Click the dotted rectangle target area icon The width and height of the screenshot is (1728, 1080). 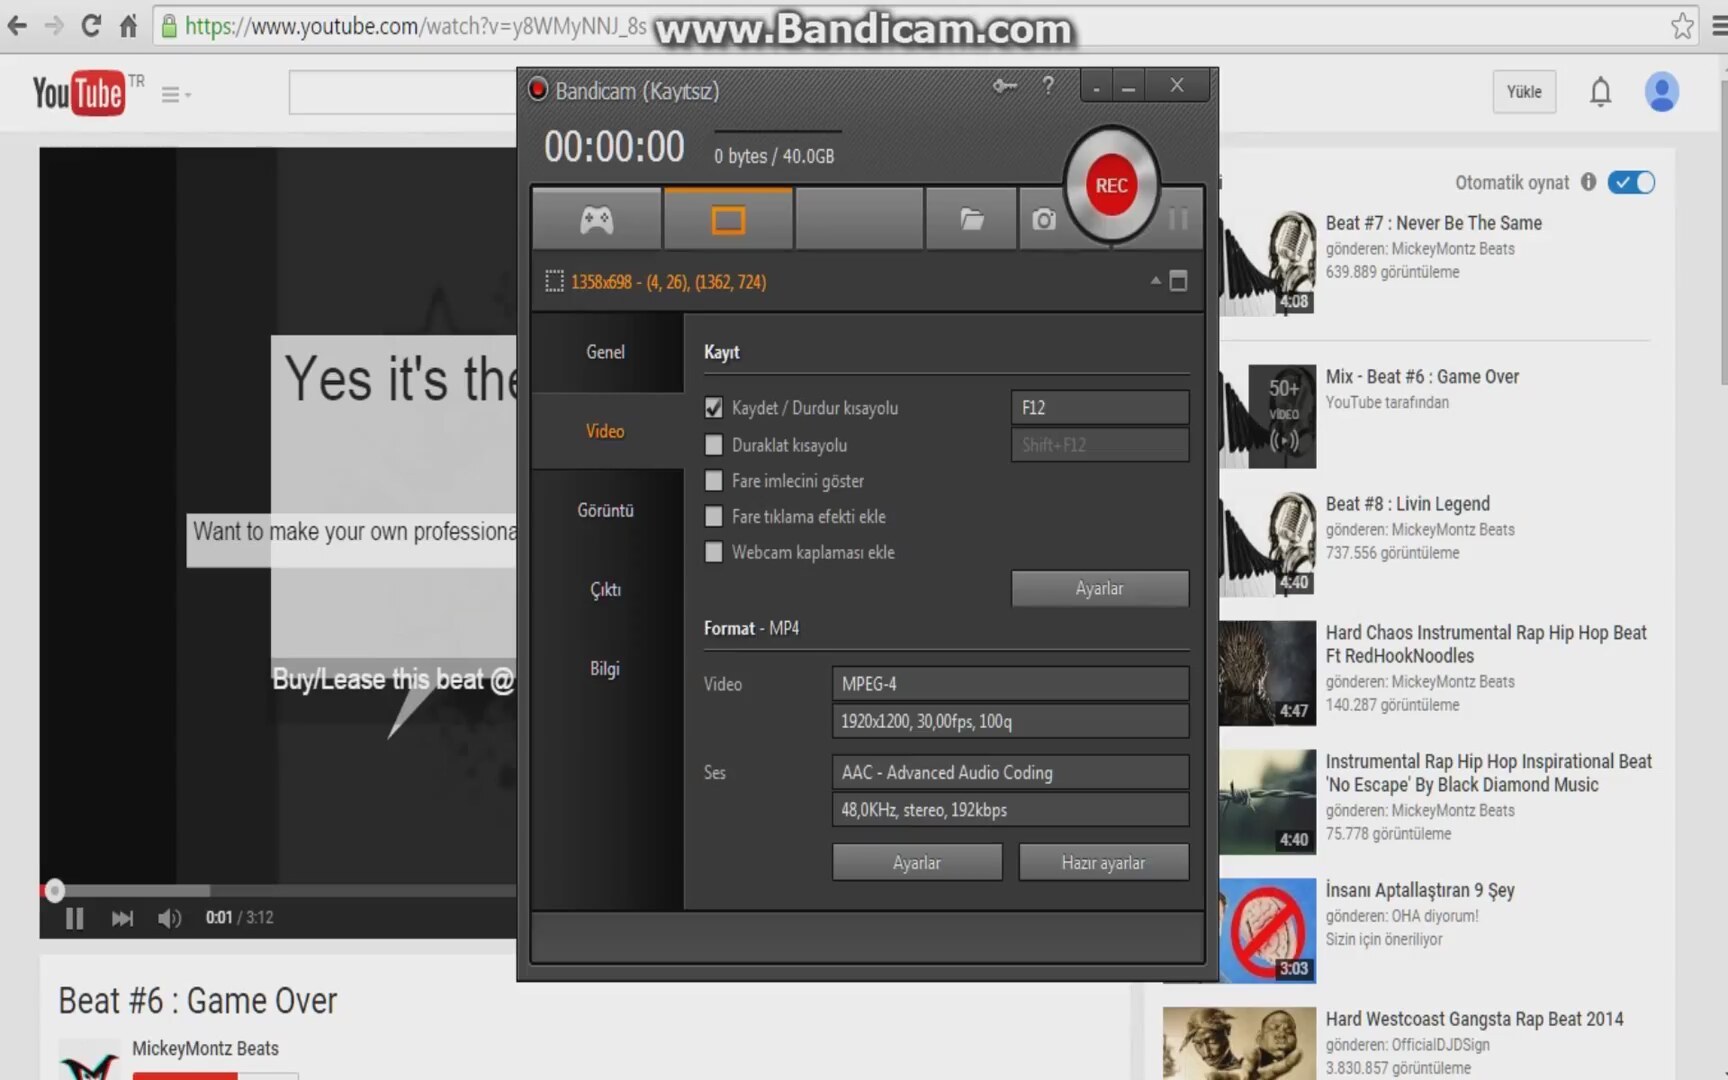click(x=554, y=282)
